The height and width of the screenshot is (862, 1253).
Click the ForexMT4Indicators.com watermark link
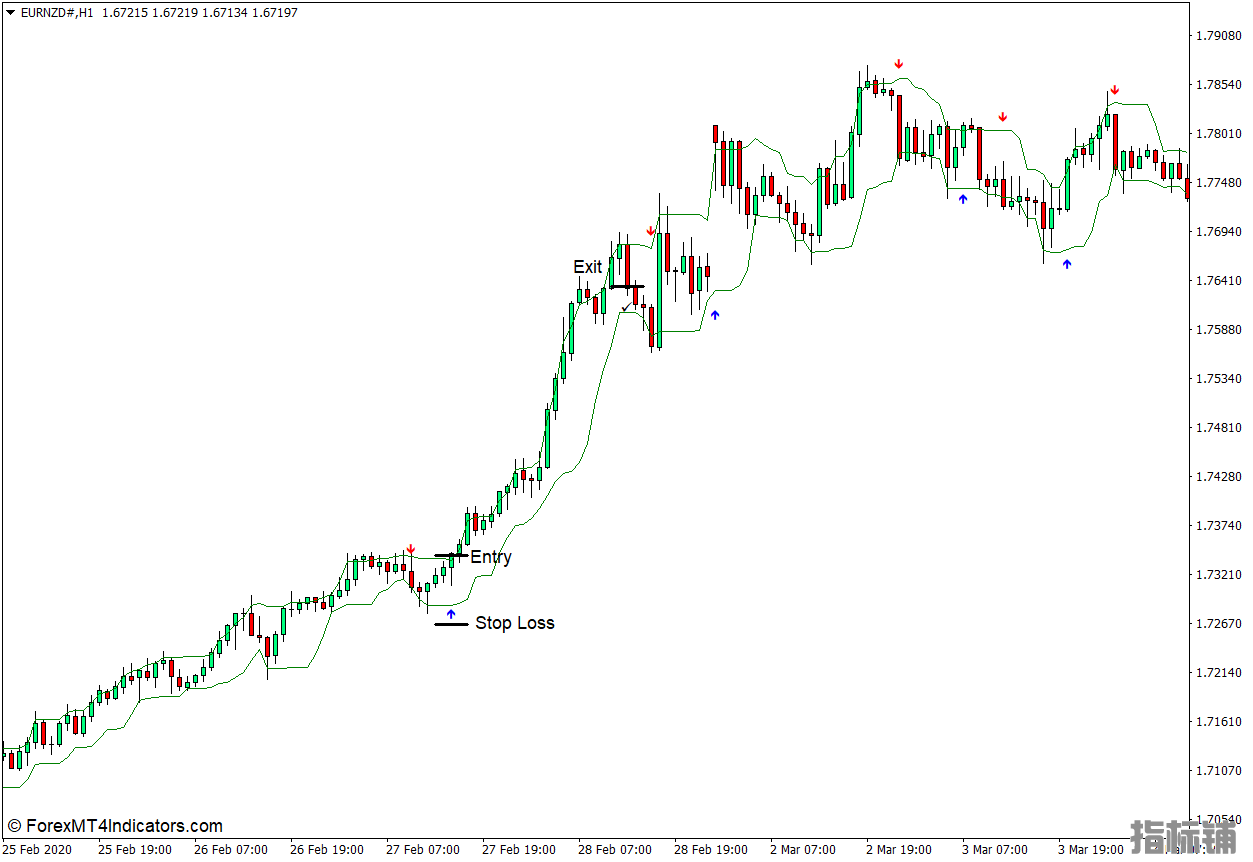[114, 826]
